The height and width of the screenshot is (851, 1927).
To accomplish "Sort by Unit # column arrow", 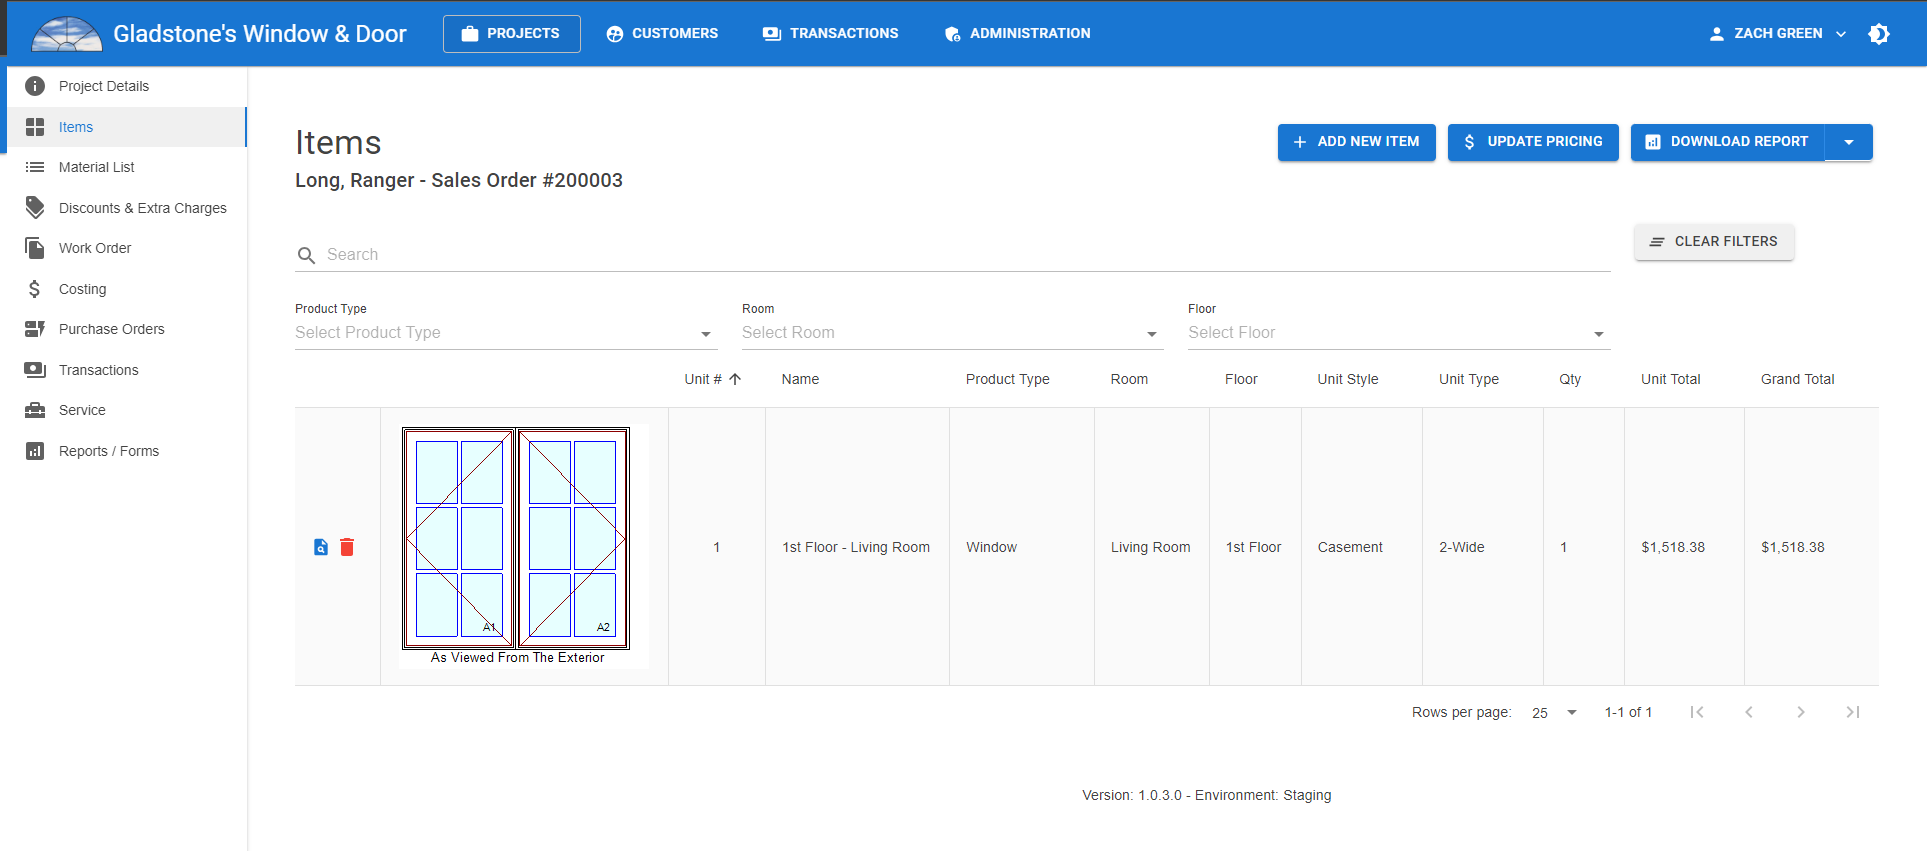I will [735, 379].
